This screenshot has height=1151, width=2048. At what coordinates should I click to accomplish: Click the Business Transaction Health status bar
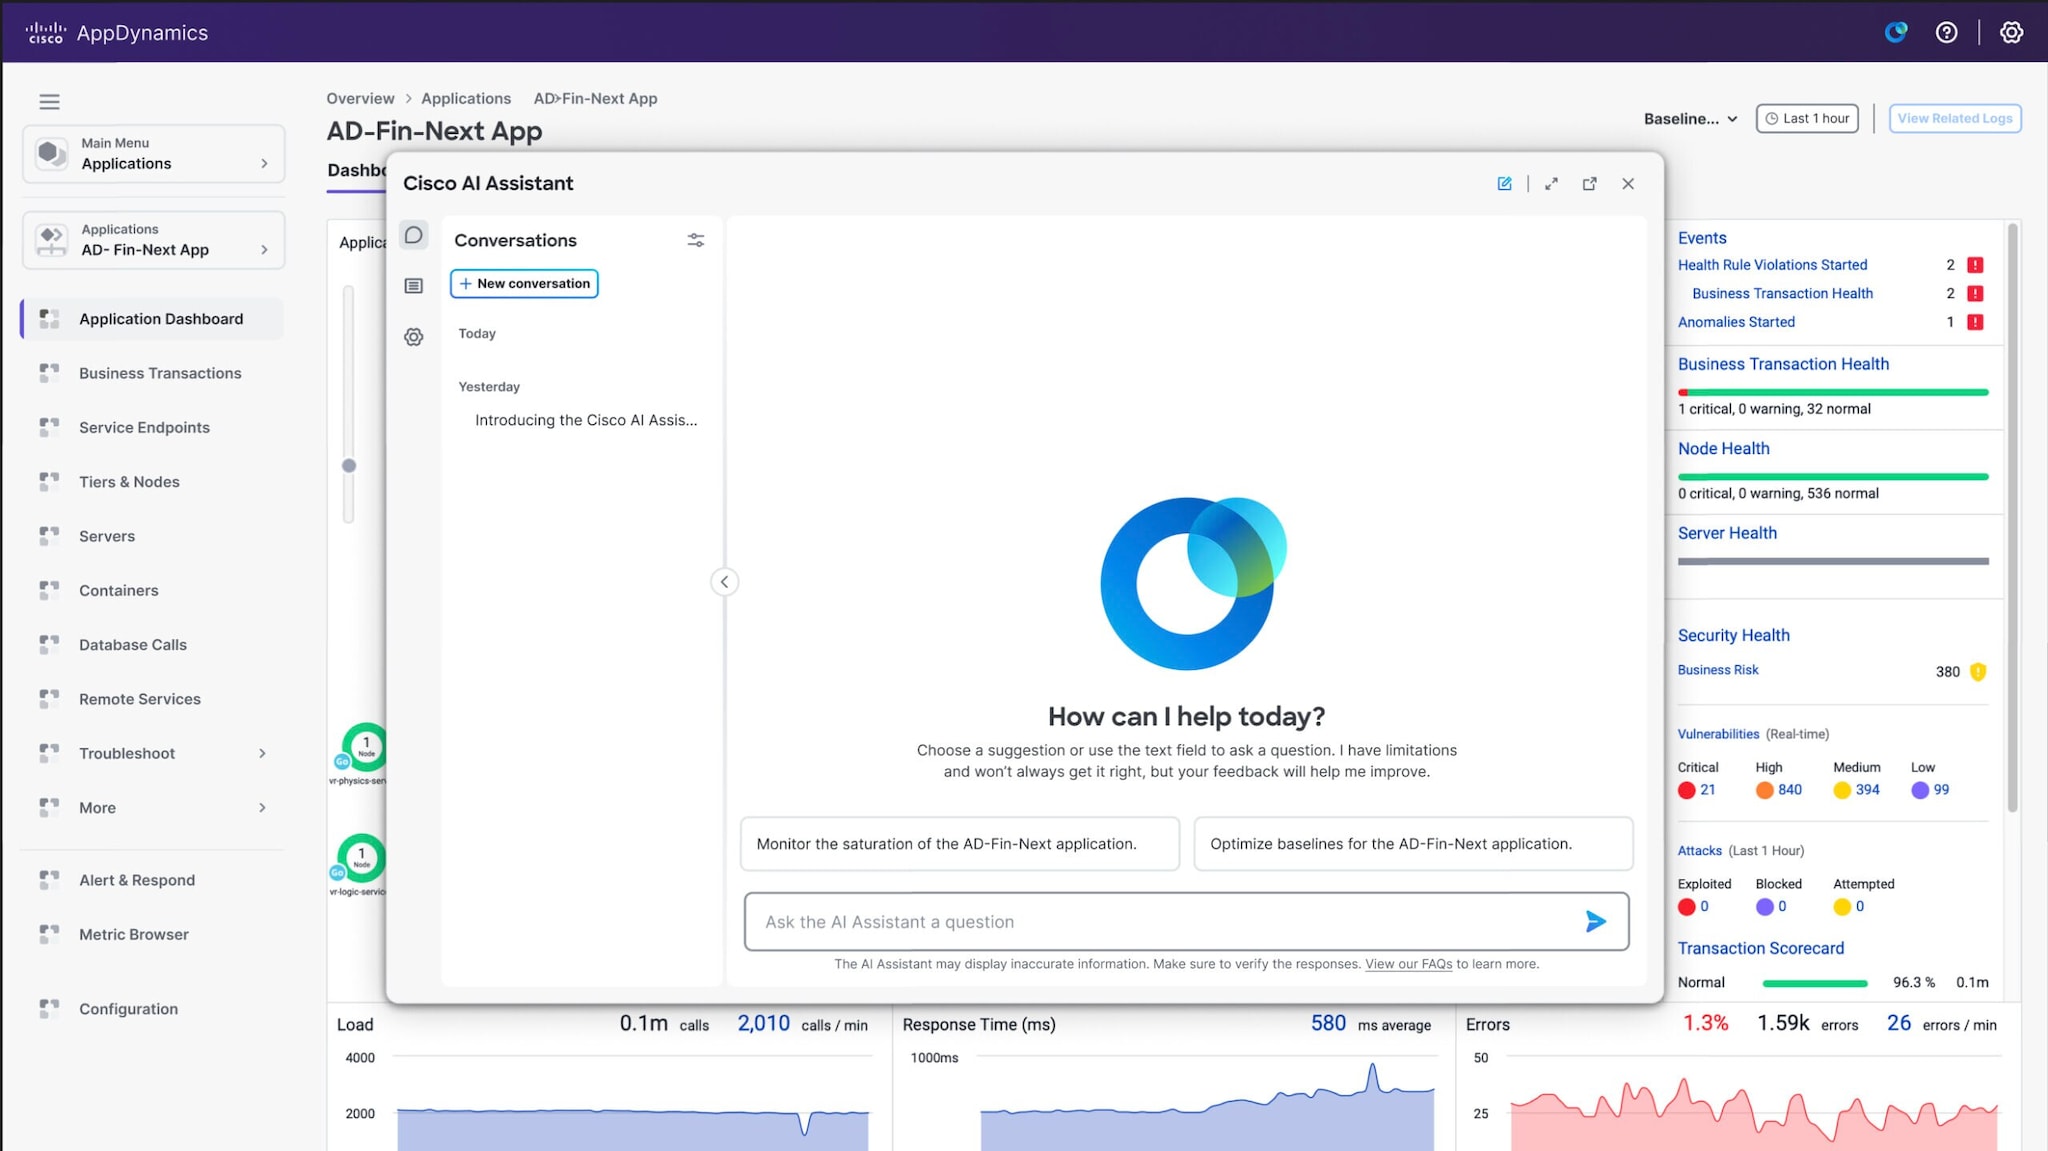click(x=1833, y=392)
